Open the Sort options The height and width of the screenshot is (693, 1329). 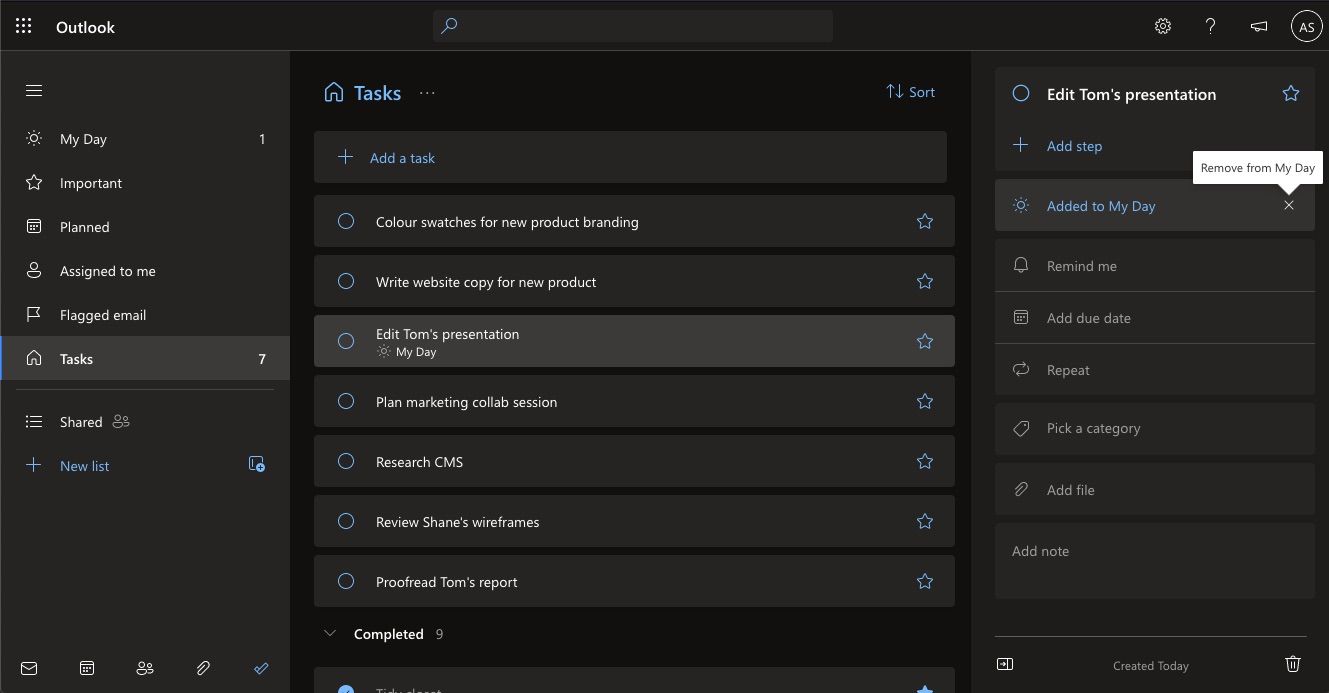(x=910, y=92)
